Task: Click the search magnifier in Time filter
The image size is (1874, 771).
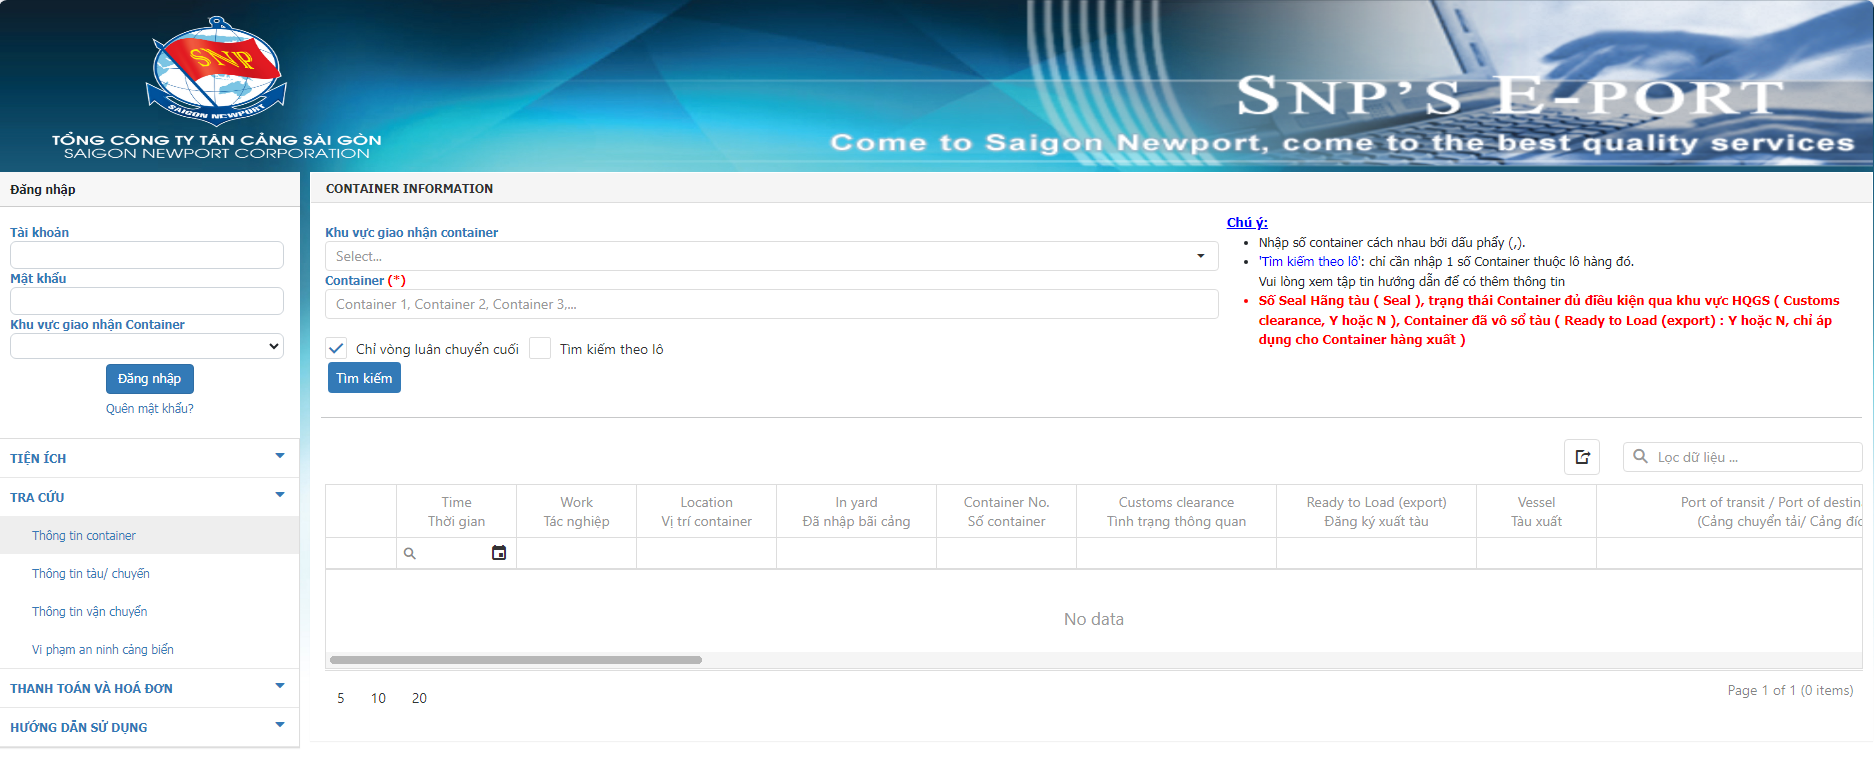Action: pos(409,553)
